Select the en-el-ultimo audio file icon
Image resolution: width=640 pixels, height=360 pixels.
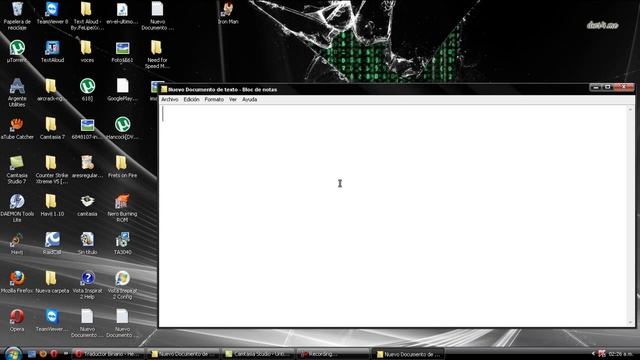122,13
